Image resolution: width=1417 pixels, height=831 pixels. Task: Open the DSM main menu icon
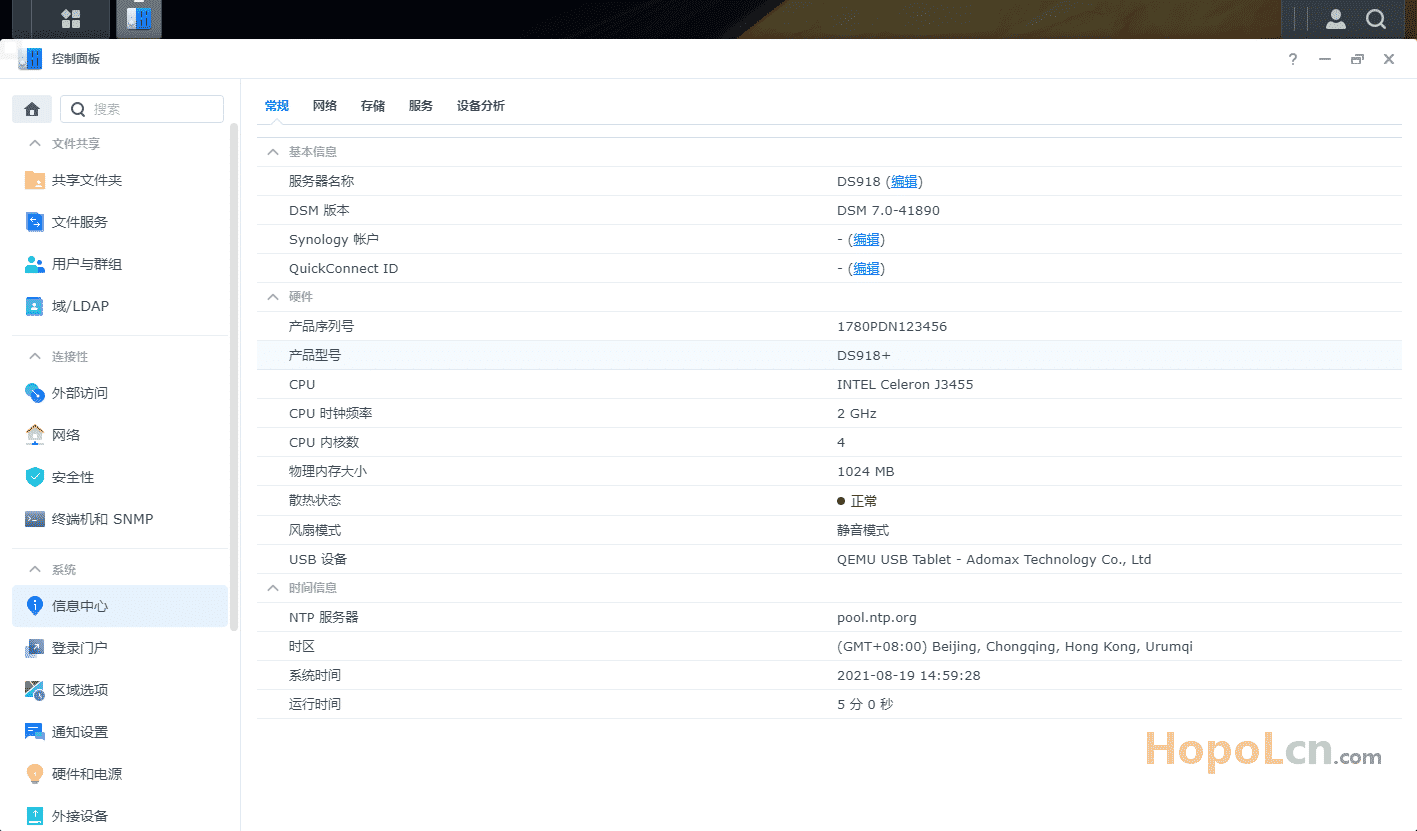tap(71, 19)
